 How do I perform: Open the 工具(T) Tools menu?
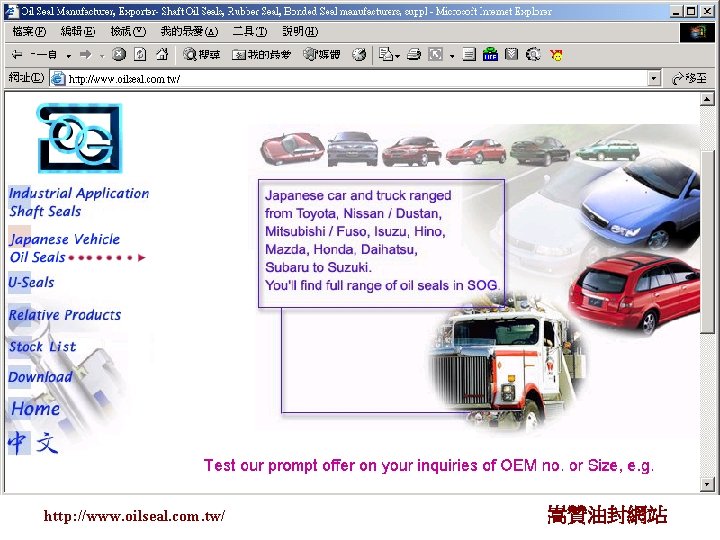click(250, 31)
